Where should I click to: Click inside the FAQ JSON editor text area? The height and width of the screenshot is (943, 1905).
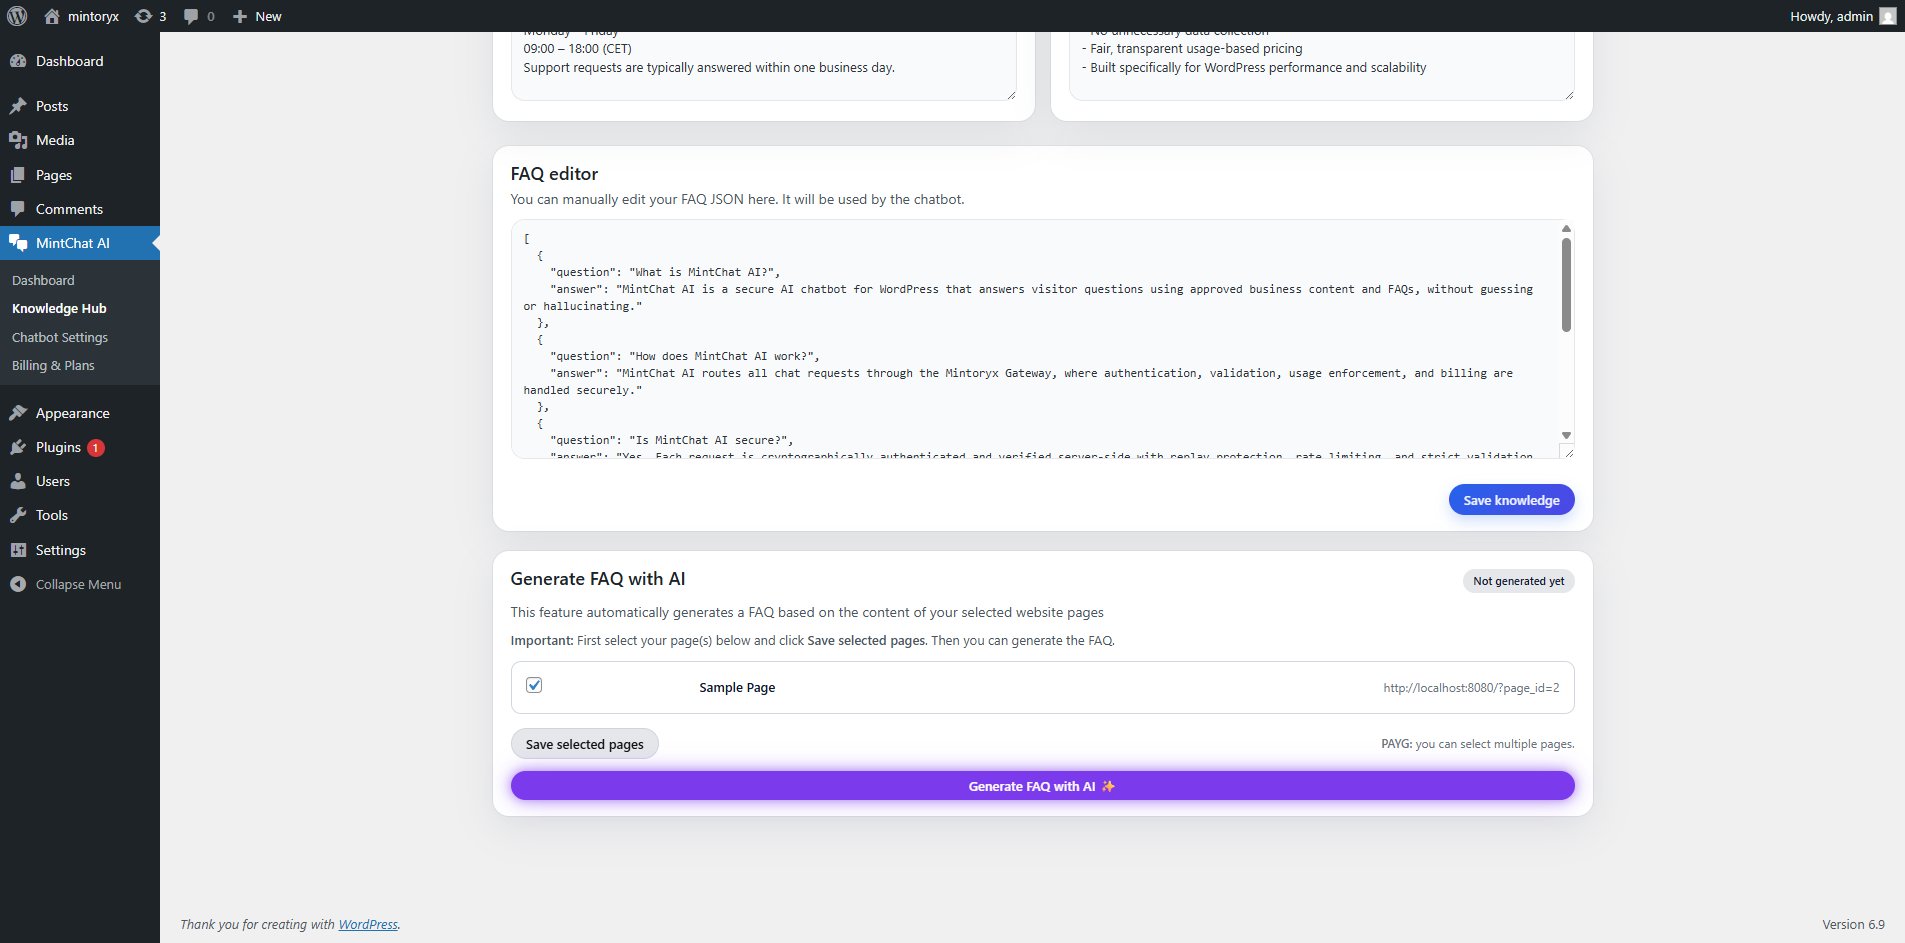point(1000,340)
